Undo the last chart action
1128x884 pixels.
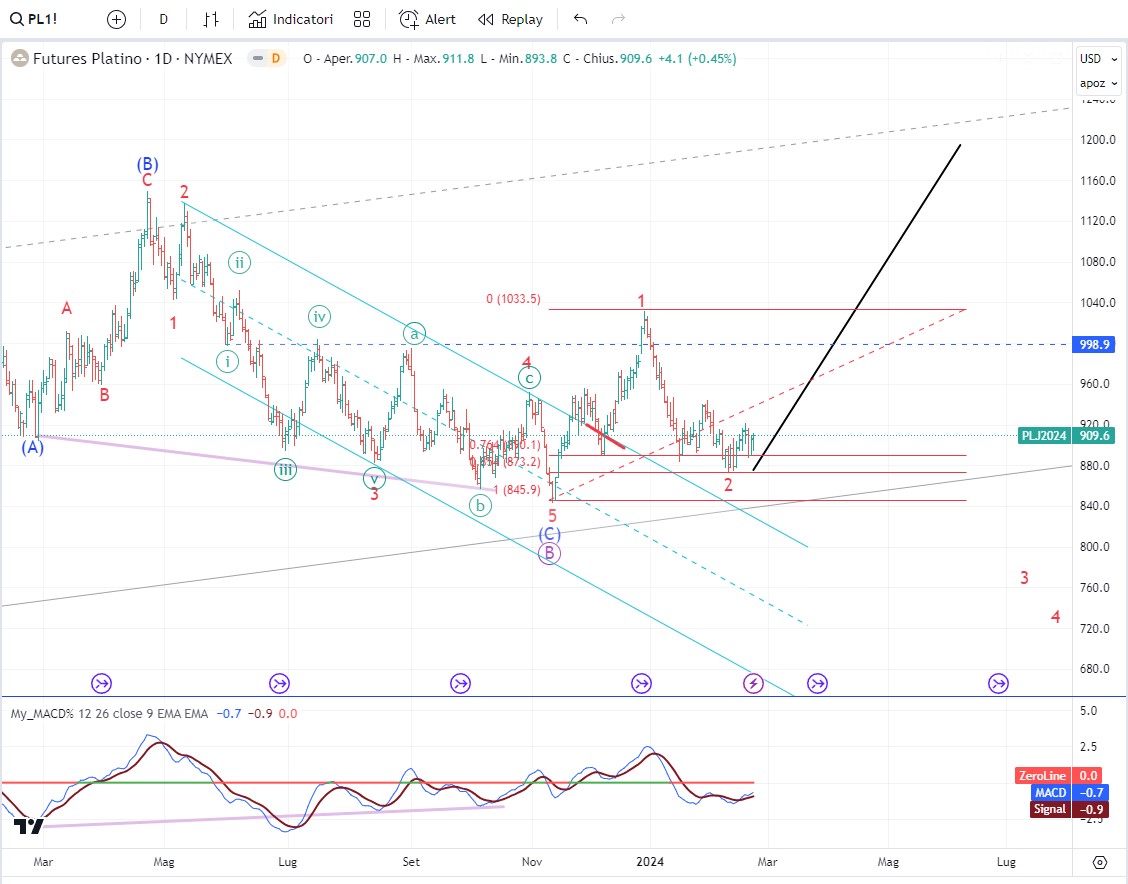coord(581,19)
